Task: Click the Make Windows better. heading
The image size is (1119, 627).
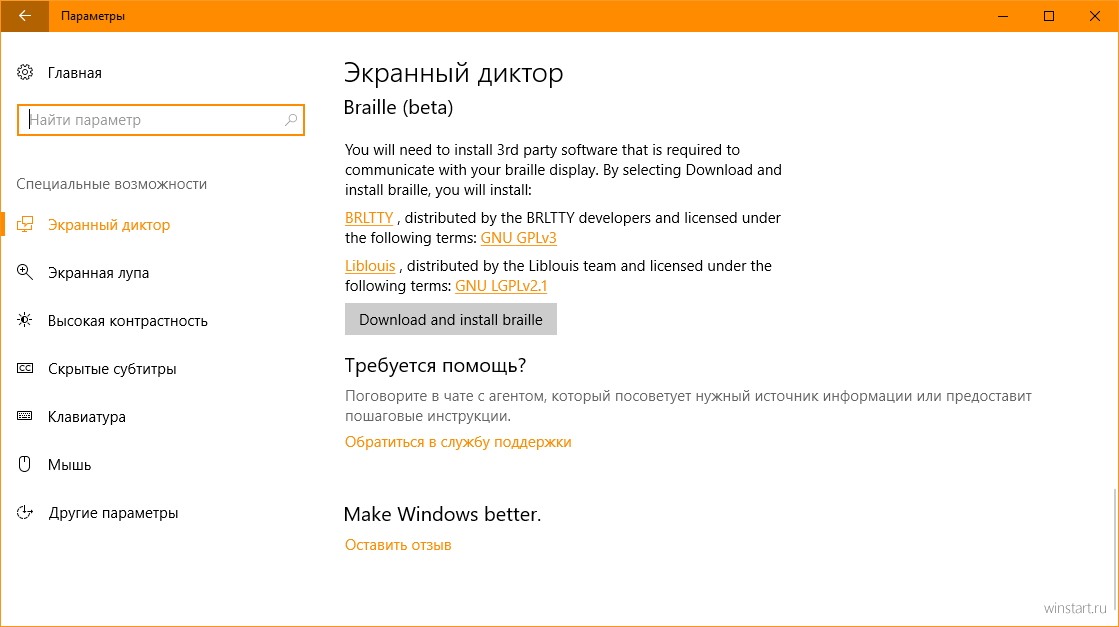Action: click(x=442, y=514)
